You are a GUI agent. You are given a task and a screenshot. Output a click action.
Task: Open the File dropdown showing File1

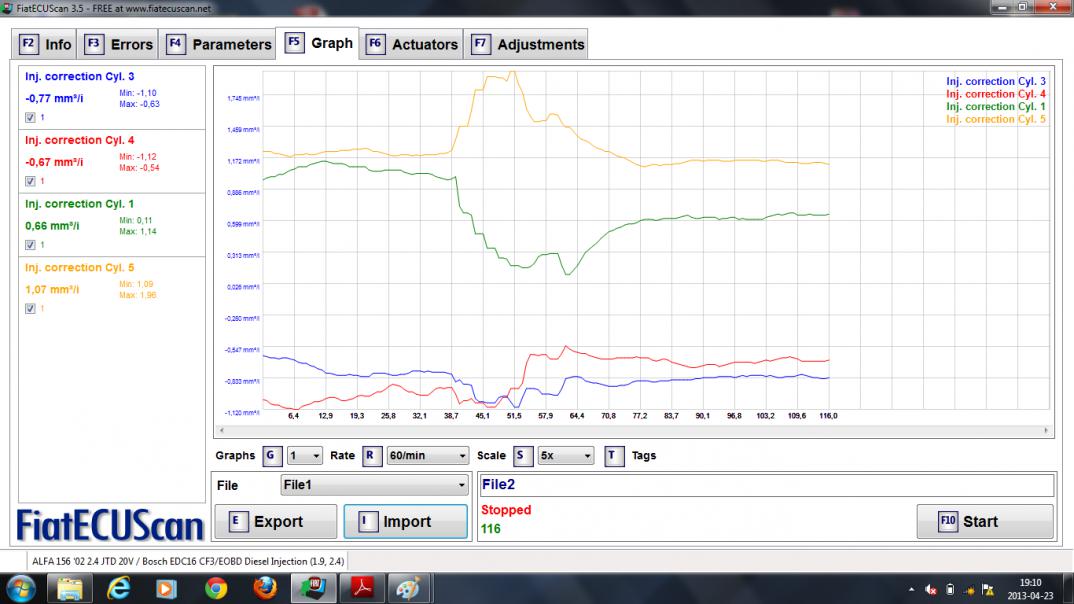coord(374,485)
